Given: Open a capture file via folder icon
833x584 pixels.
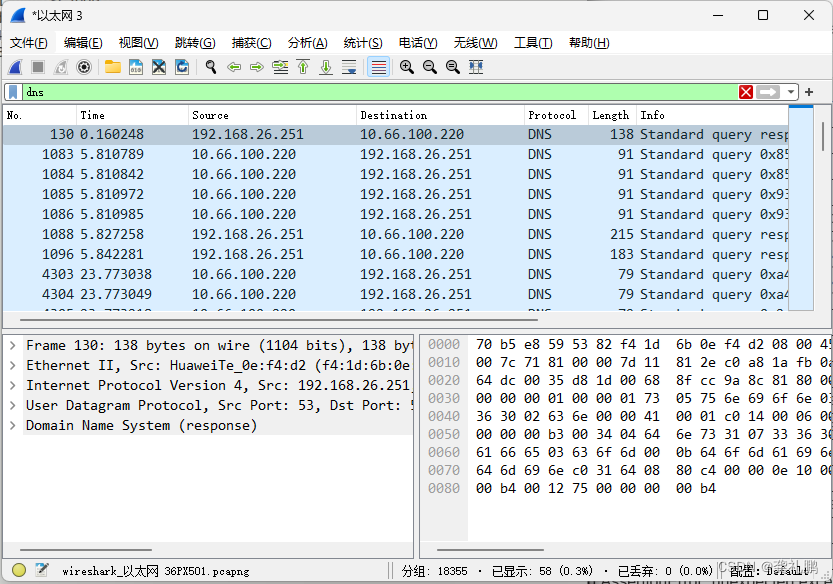Looking at the screenshot, I should click(x=113, y=67).
